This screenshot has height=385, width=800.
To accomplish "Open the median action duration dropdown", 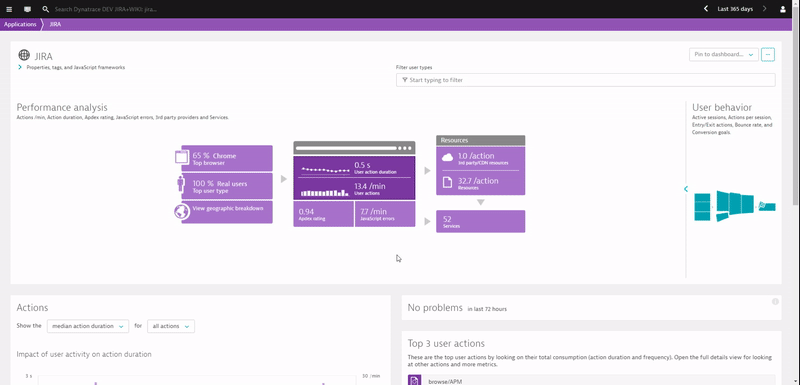I will click(88, 326).
